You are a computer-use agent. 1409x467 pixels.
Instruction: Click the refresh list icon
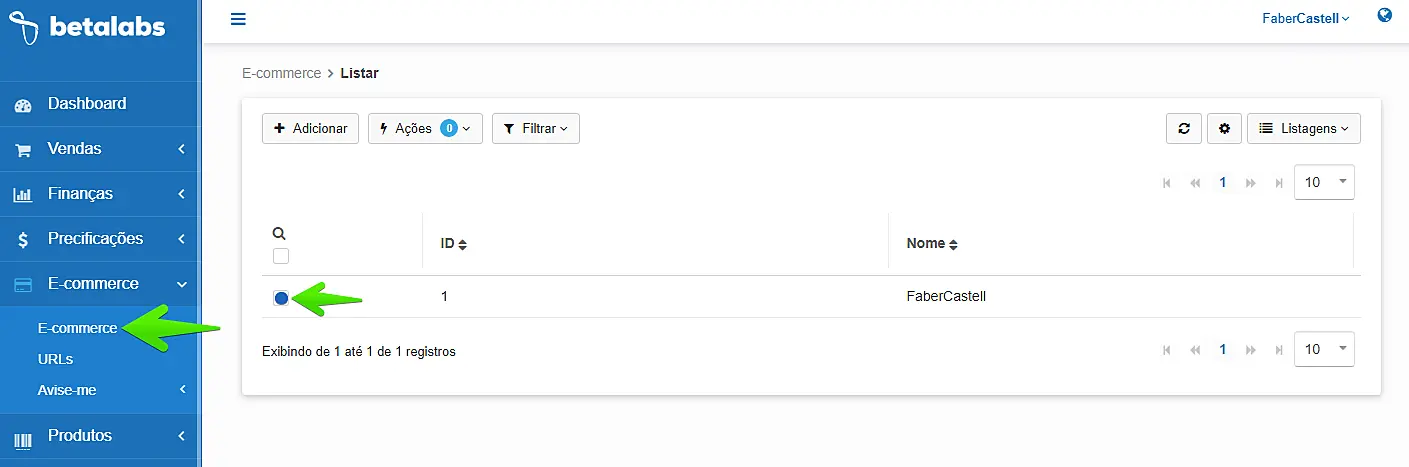pyautogui.click(x=1183, y=128)
